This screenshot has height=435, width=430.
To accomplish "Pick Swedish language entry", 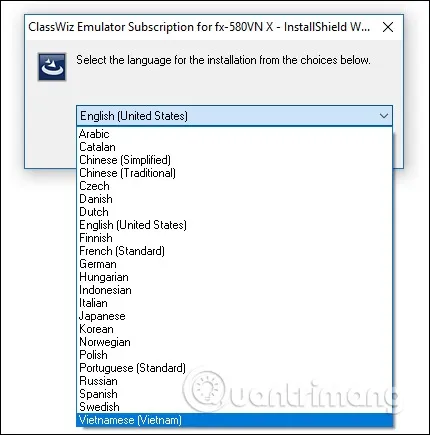I will pos(234,407).
